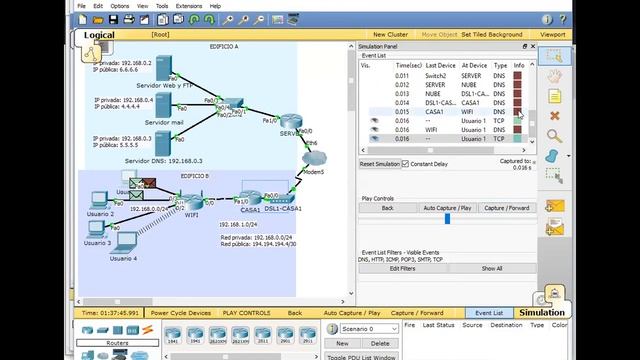Click the Copy toolbar icon

pos(162,19)
